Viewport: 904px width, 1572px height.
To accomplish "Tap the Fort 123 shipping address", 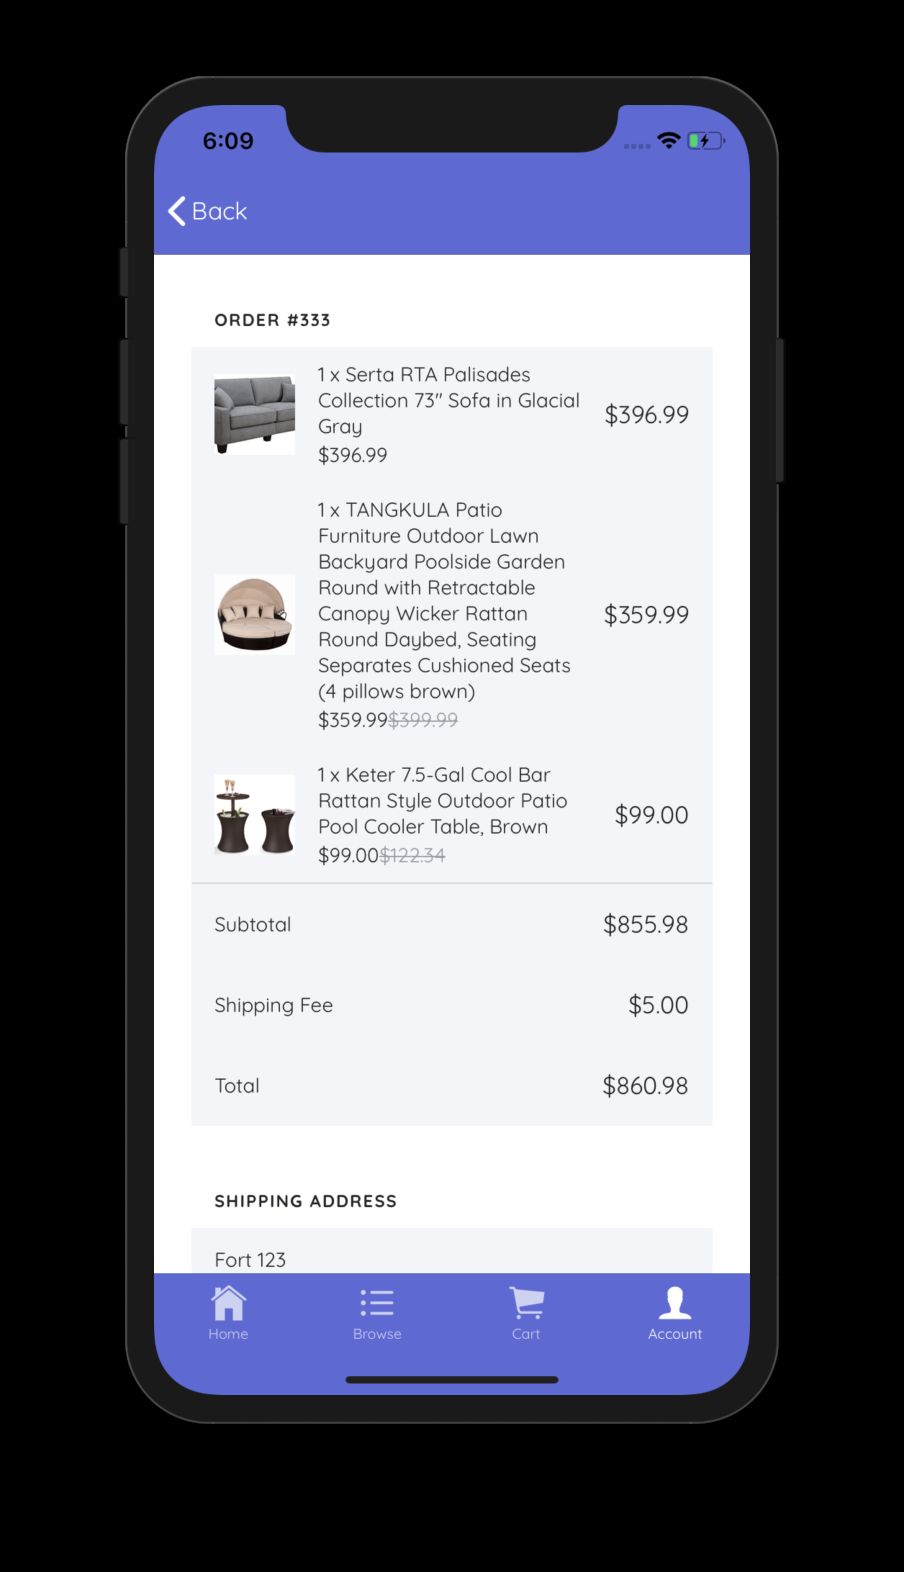I will pyautogui.click(x=250, y=1259).
